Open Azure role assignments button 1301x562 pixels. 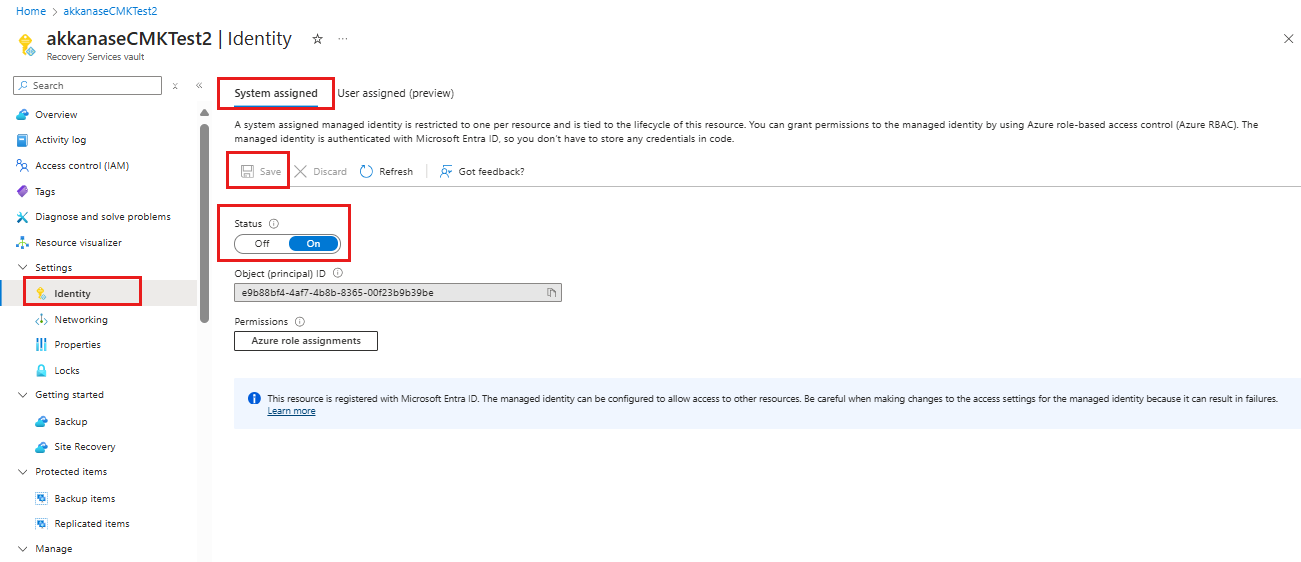(x=305, y=341)
